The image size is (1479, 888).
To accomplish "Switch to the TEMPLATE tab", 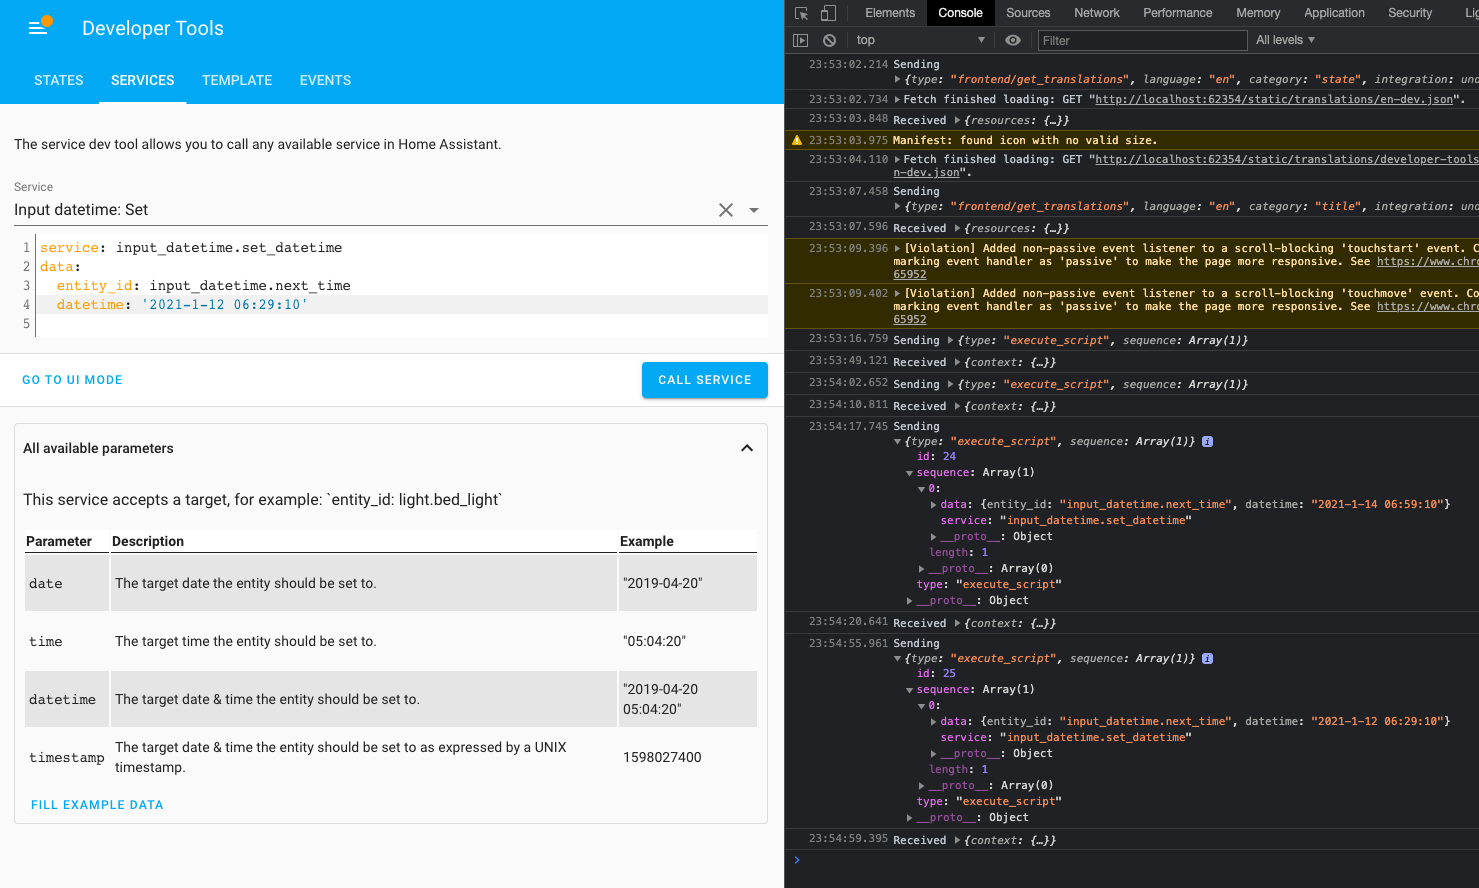I will 236,80.
